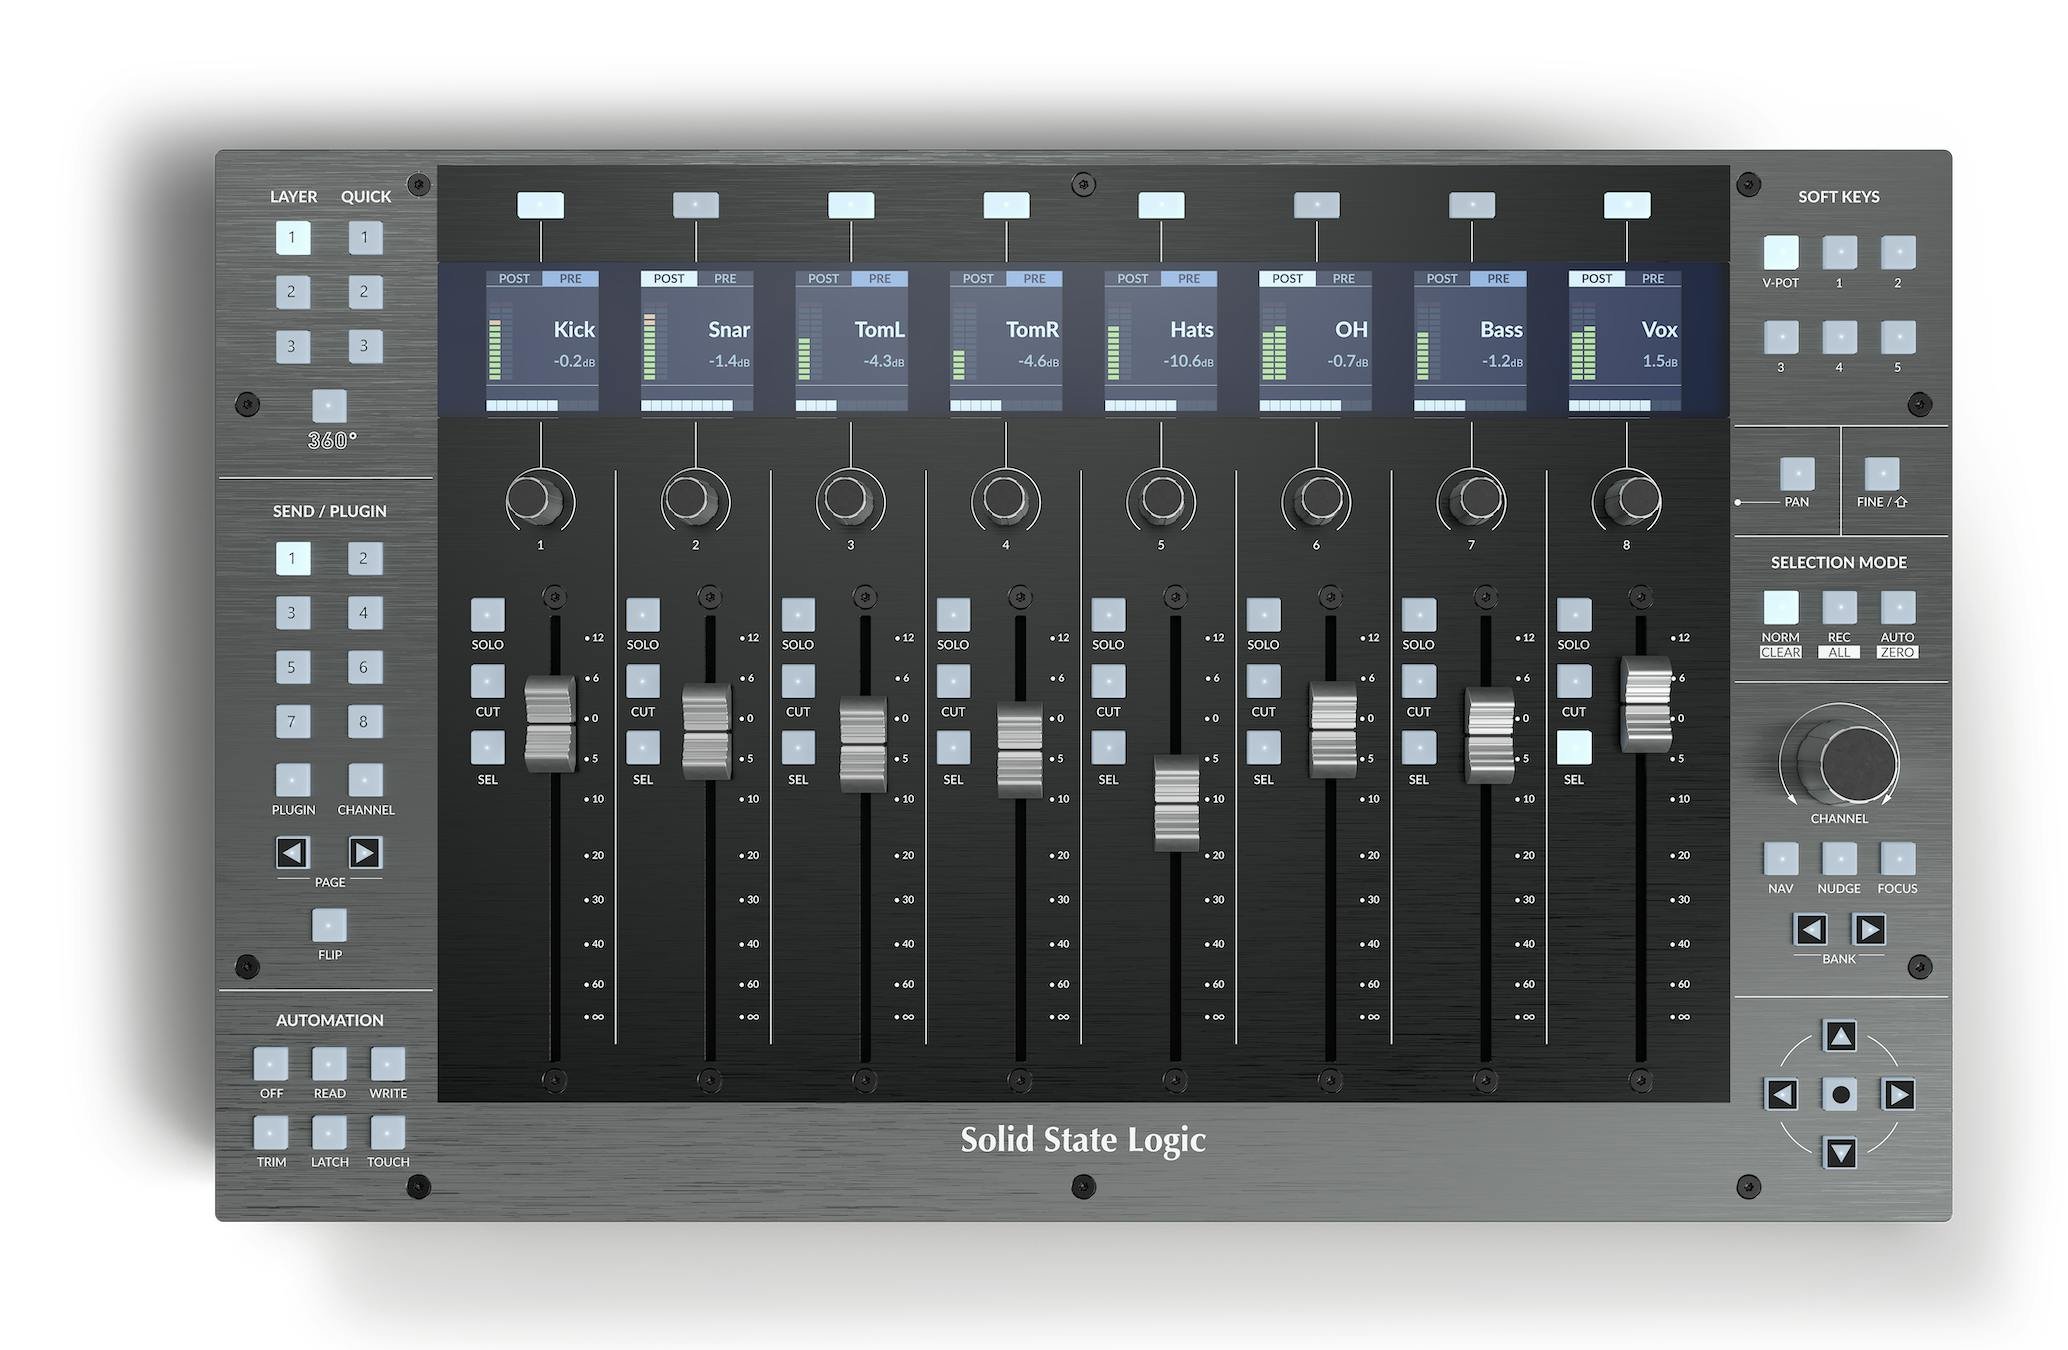Click the FLIP button
This screenshot has width=2068, height=1350.
[329, 925]
